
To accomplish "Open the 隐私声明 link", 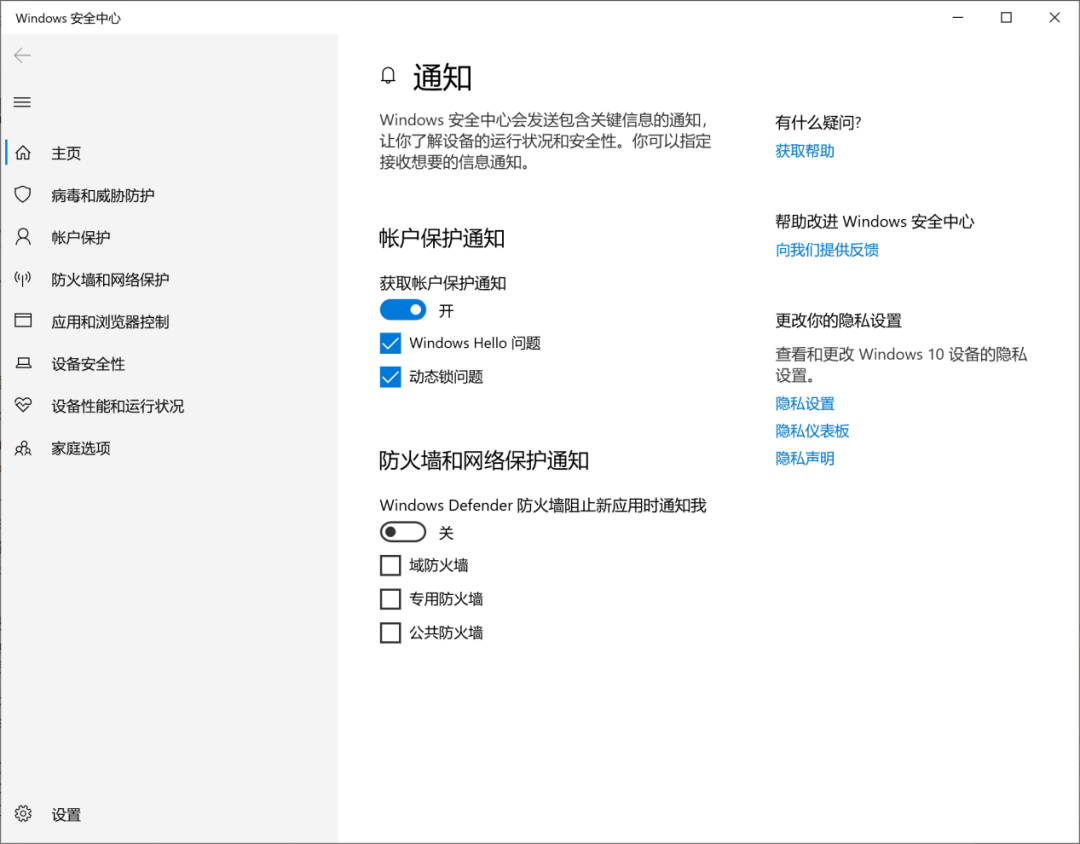I will pos(804,459).
